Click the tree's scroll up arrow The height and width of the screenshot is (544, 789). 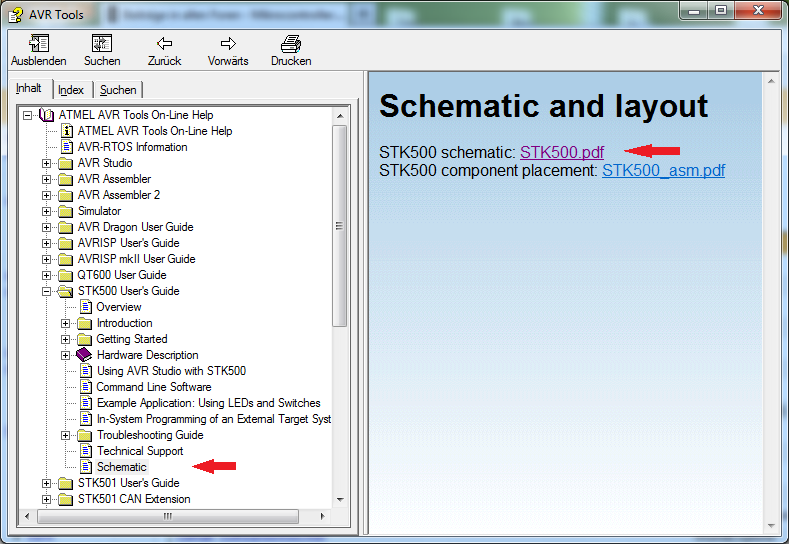340,116
